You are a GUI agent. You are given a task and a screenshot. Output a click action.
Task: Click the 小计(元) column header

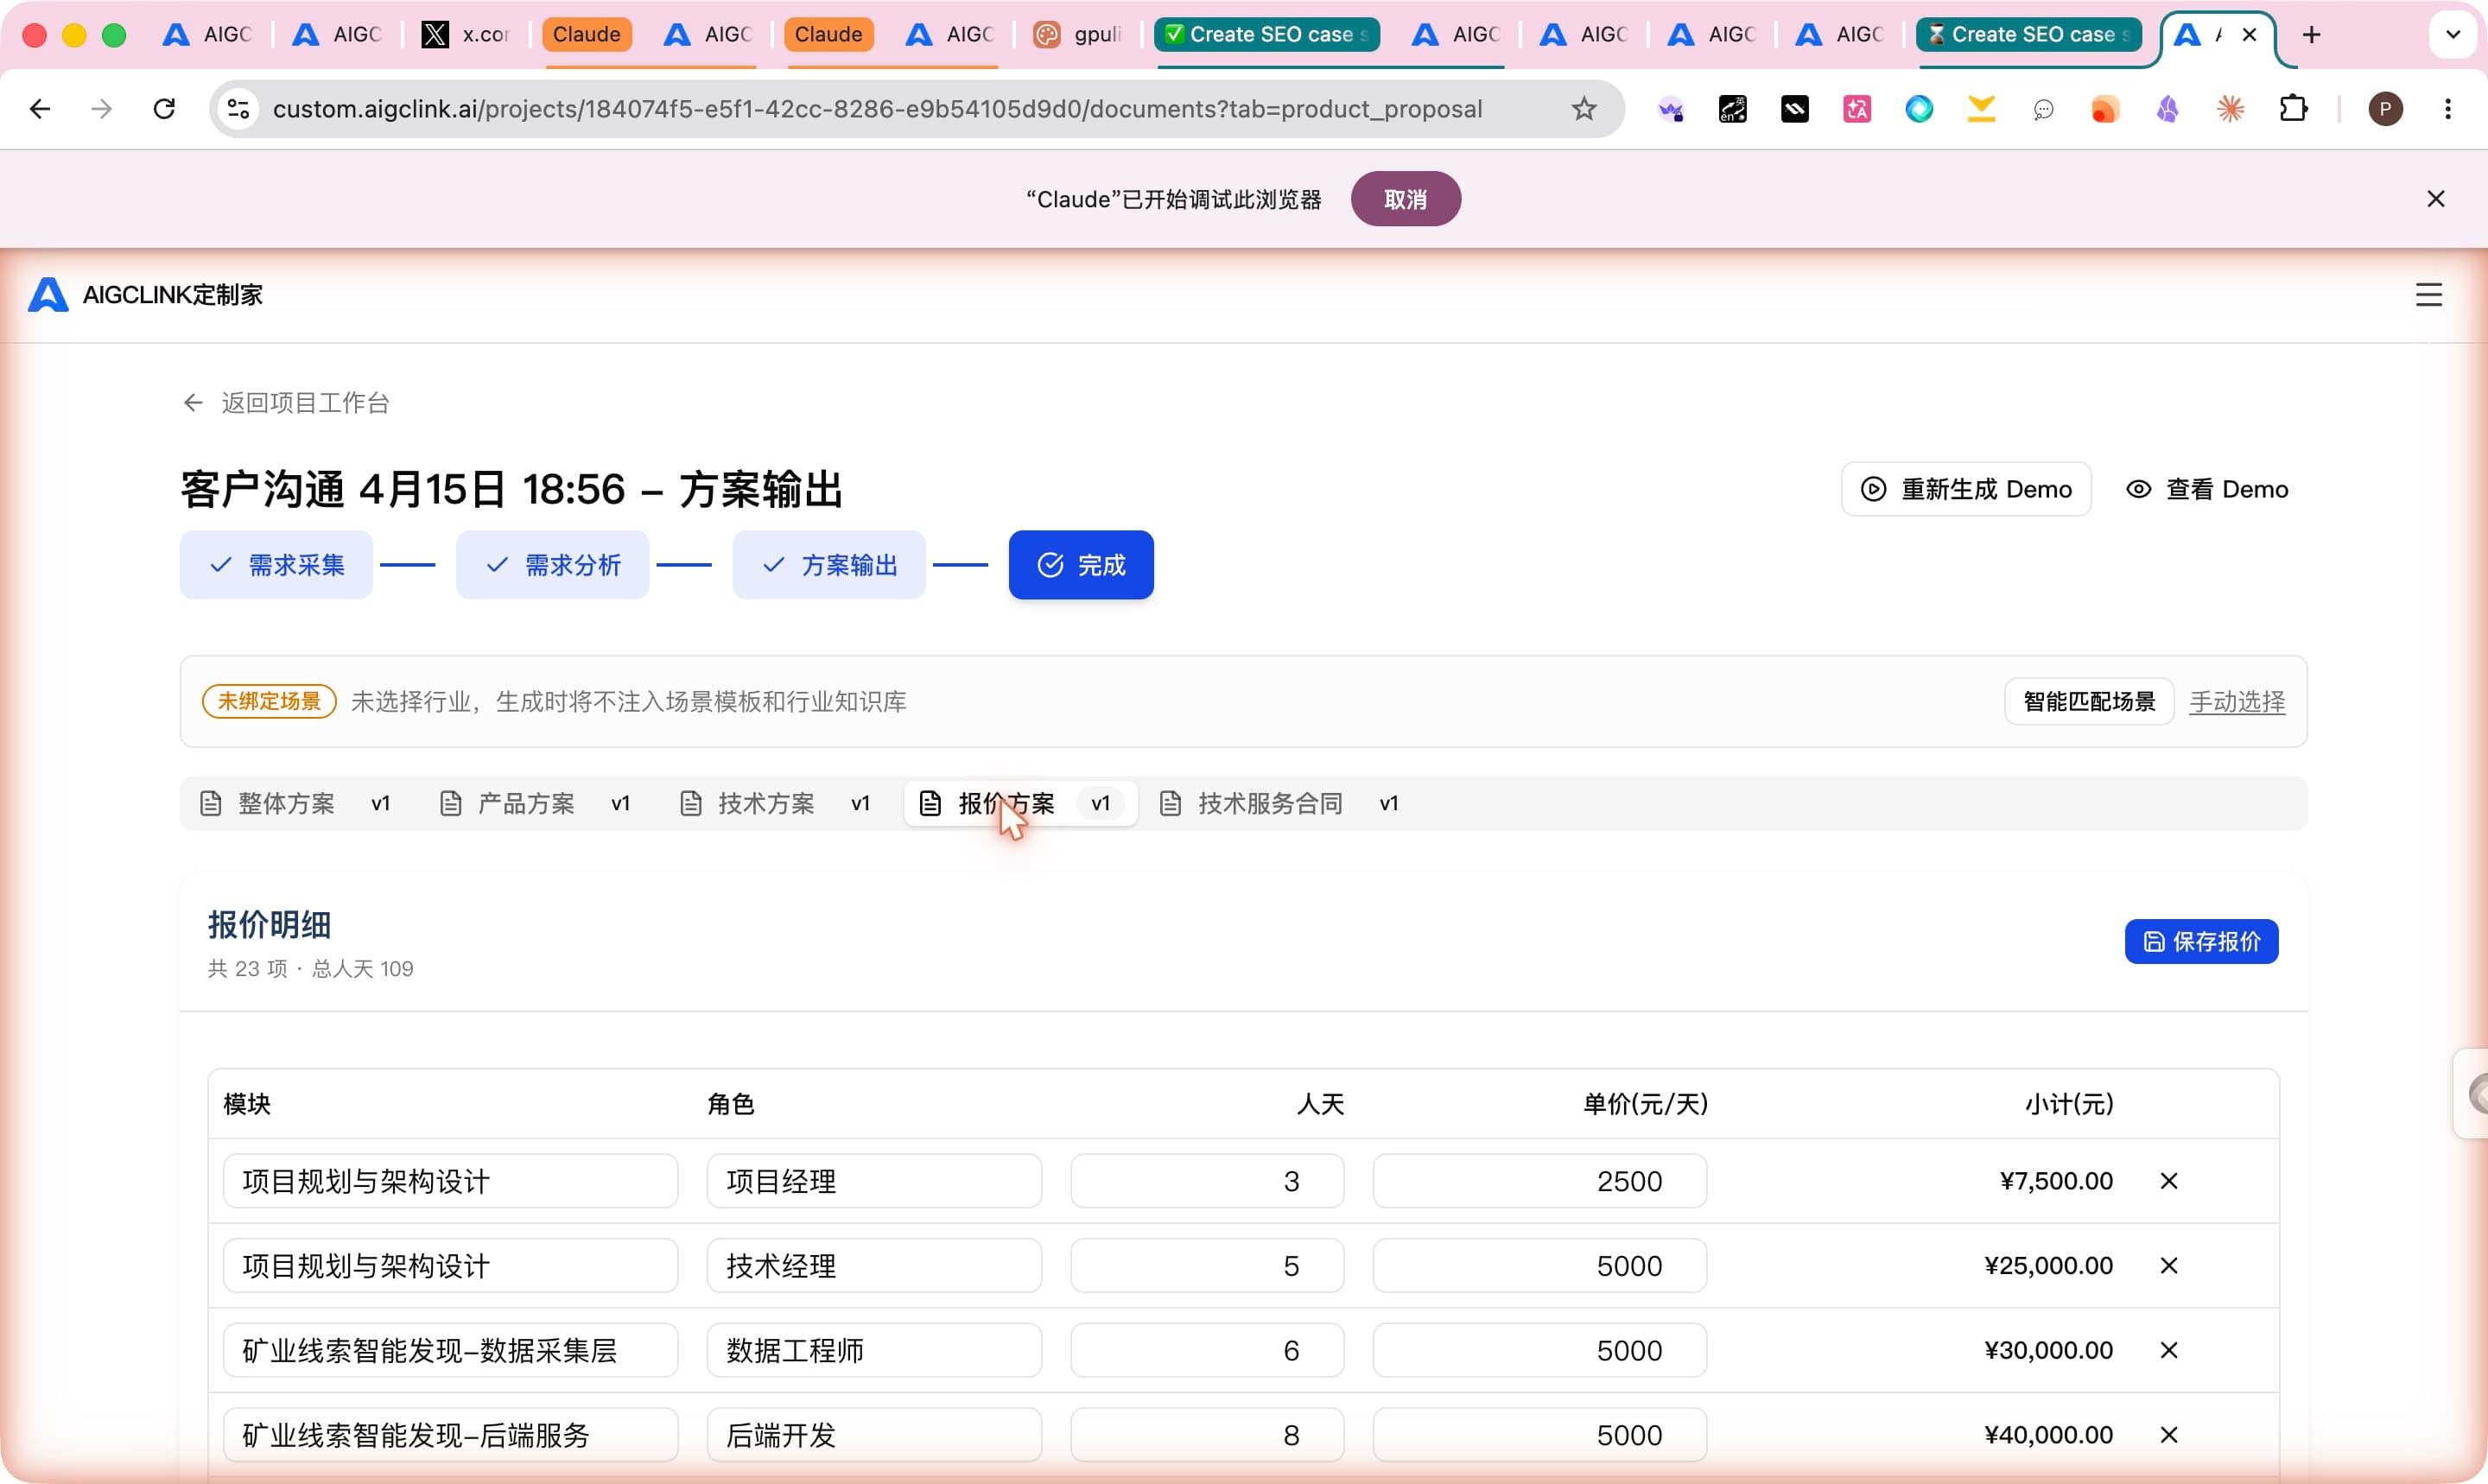2069,1104
